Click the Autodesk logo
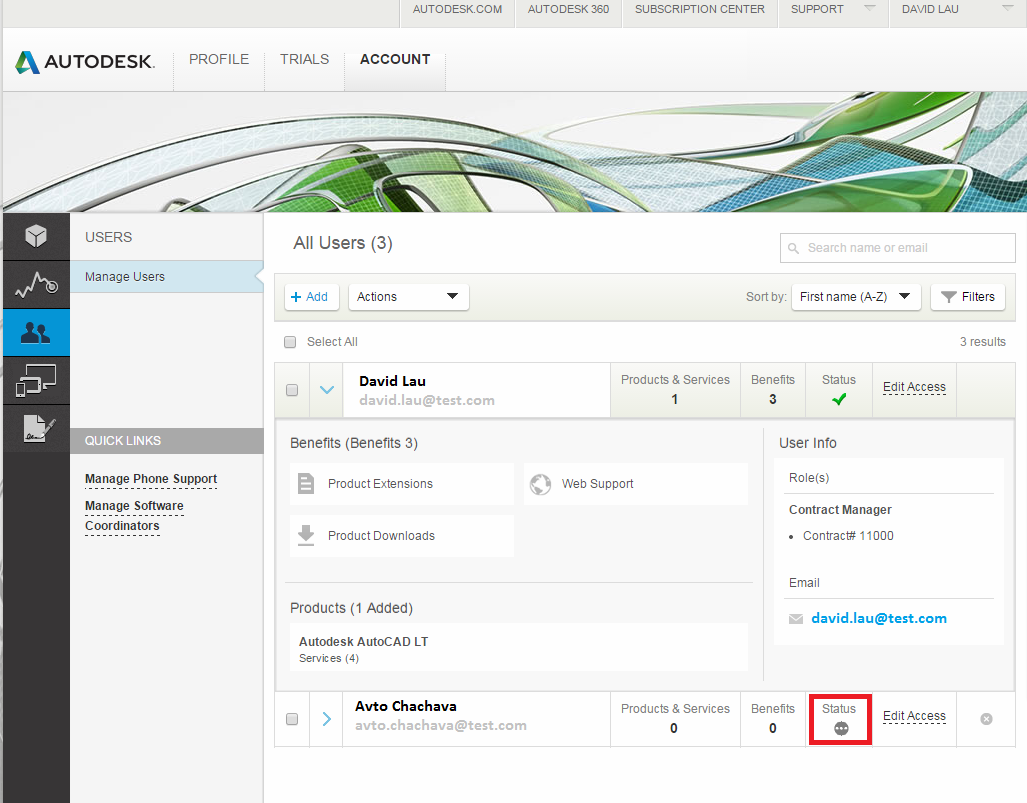This screenshot has width=1027, height=803. point(84,62)
